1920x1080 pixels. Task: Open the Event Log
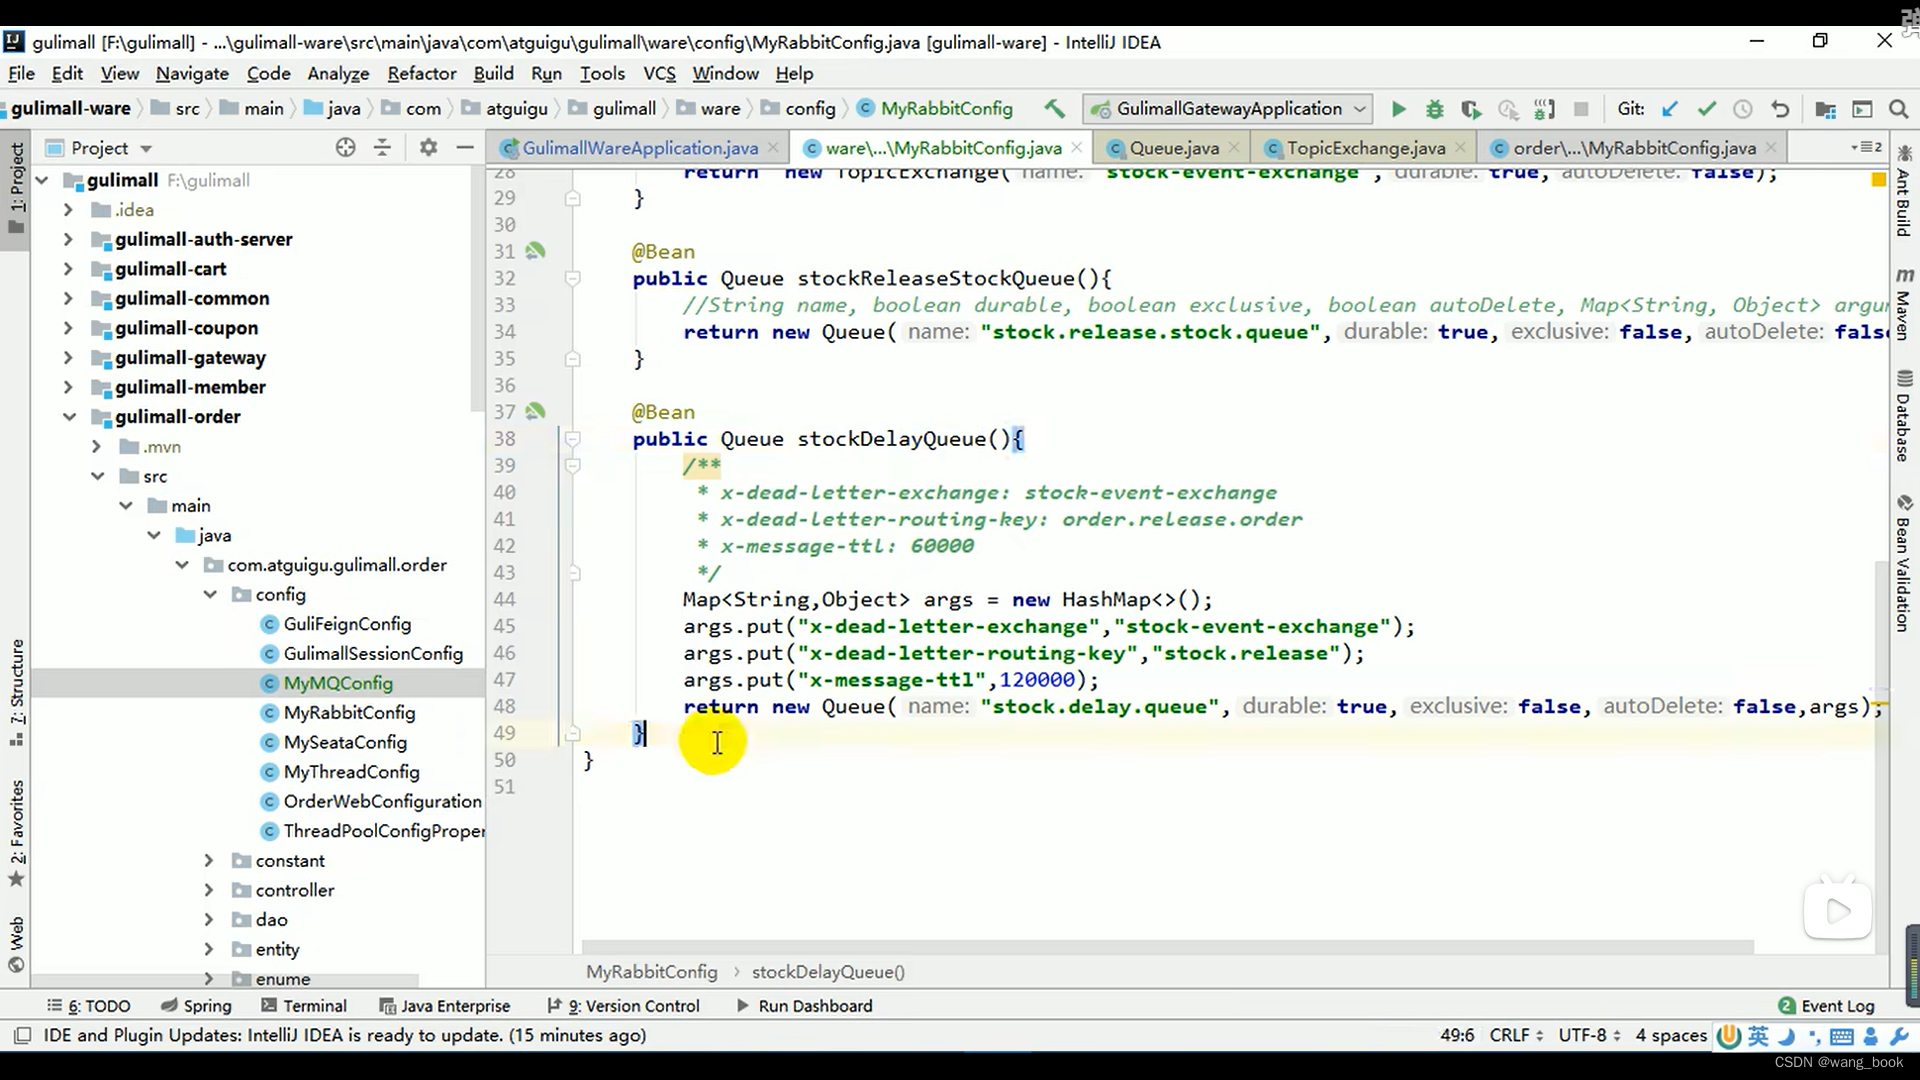tap(1826, 1006)
